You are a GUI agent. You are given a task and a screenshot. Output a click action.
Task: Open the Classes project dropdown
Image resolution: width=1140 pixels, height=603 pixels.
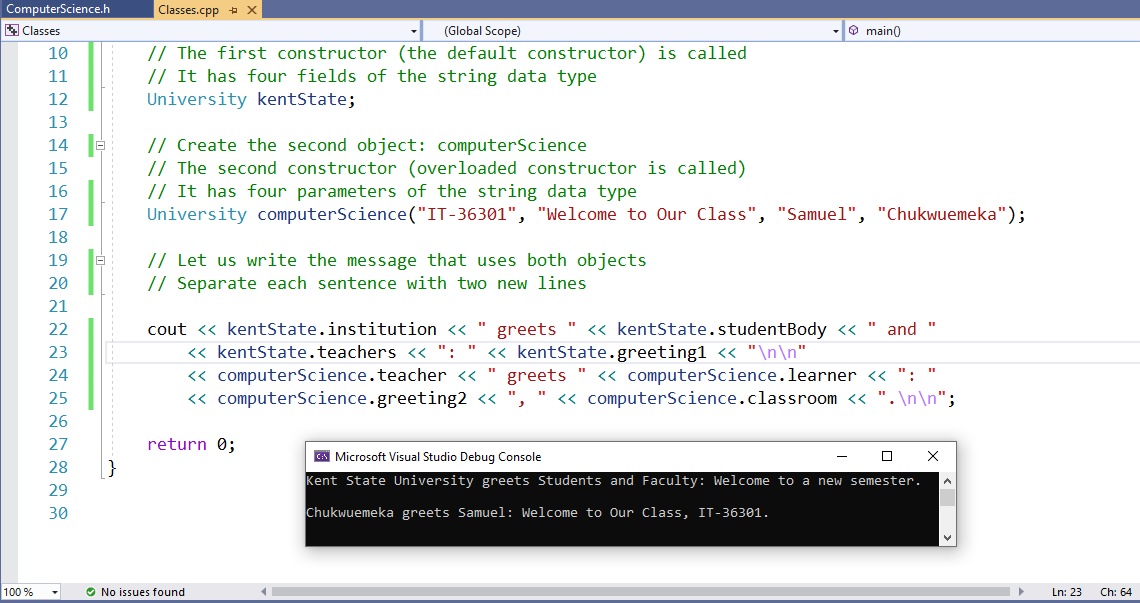point(414,31)
